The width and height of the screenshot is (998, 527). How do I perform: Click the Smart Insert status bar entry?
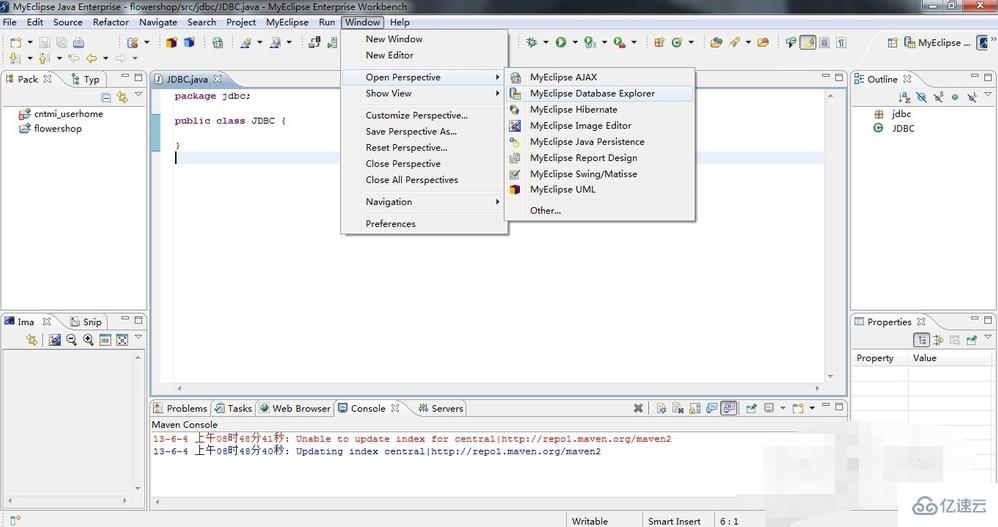pos(674,521)
